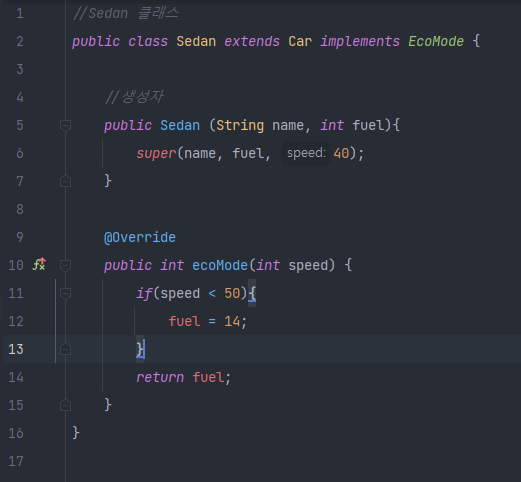Collapse the if block fold marker on line 11
The image size is (521, 482).
(65, 293)
